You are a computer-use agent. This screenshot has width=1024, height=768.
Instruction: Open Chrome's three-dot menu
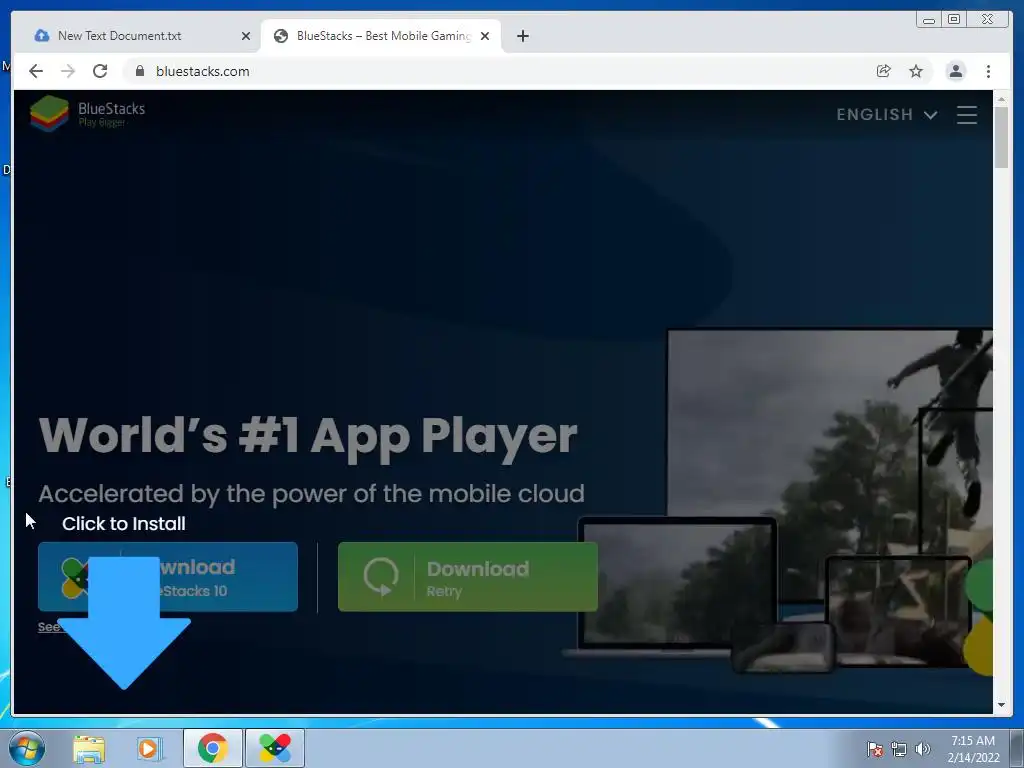pyautogui.click(x=988, y=71)
